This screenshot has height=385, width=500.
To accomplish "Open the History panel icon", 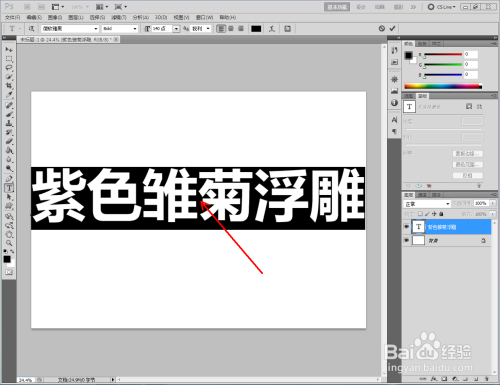I will tap(395, 50).
